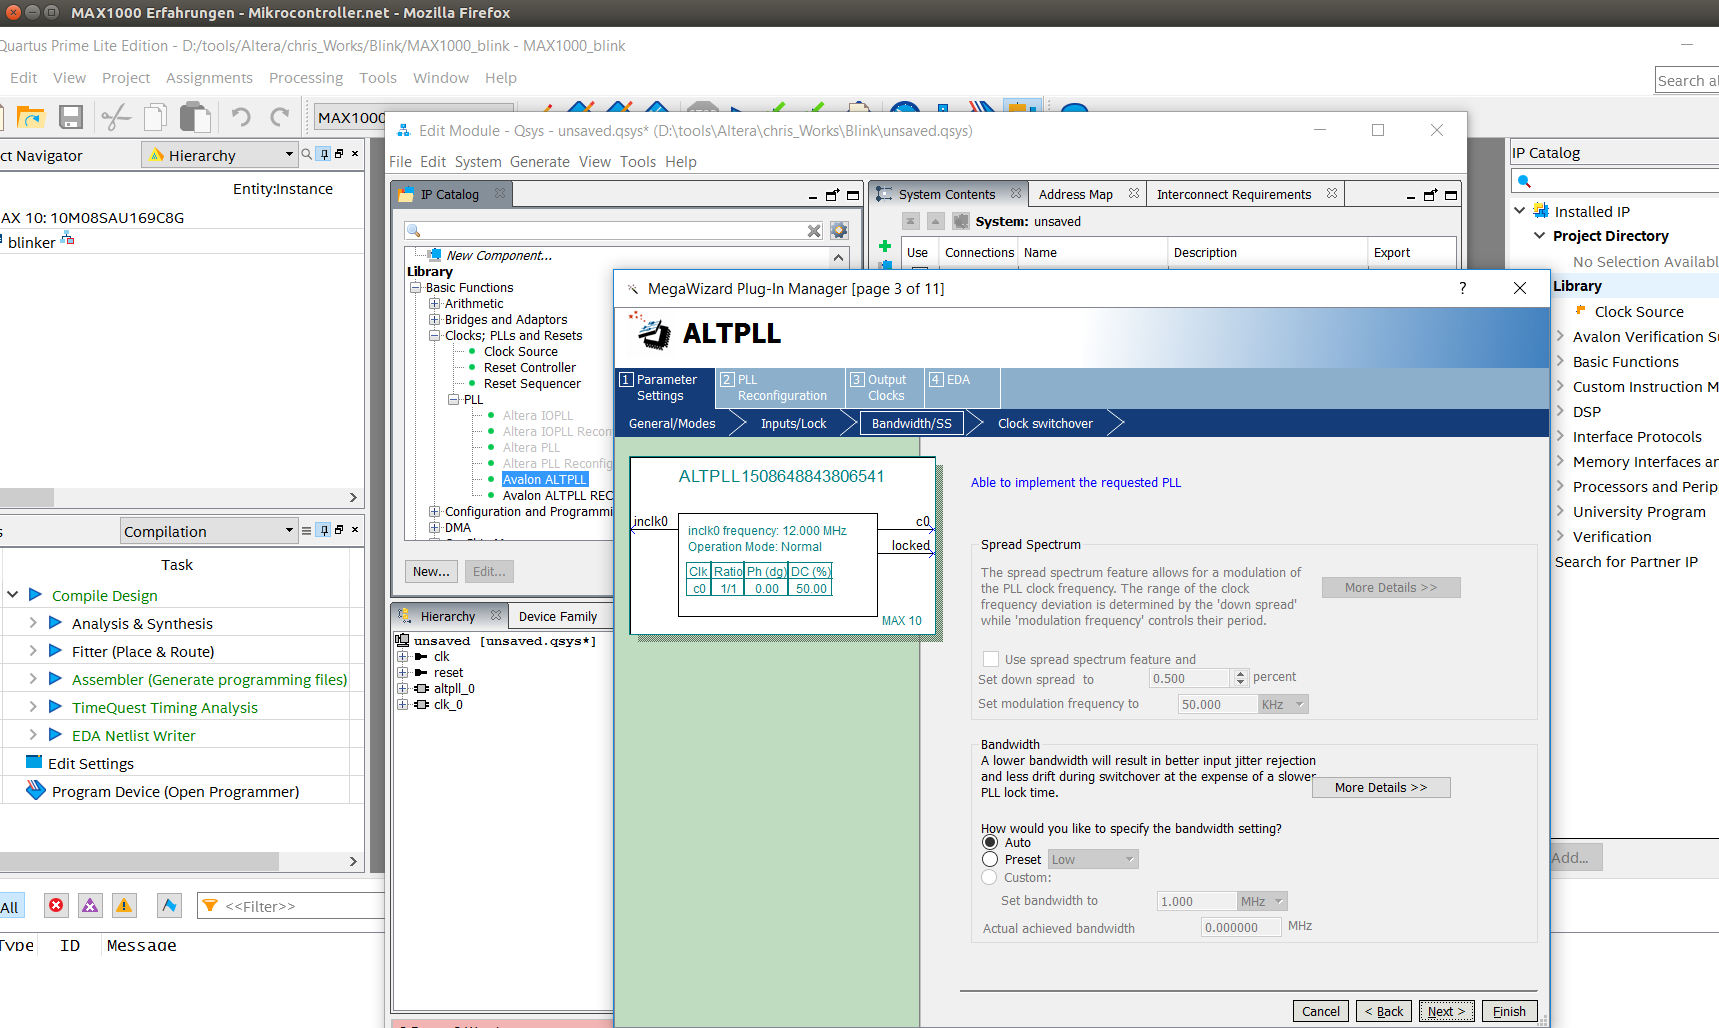This screenshot has height=1028, width=1719.
Task: Click the paste clipboard icon
Action: (195, 117)
